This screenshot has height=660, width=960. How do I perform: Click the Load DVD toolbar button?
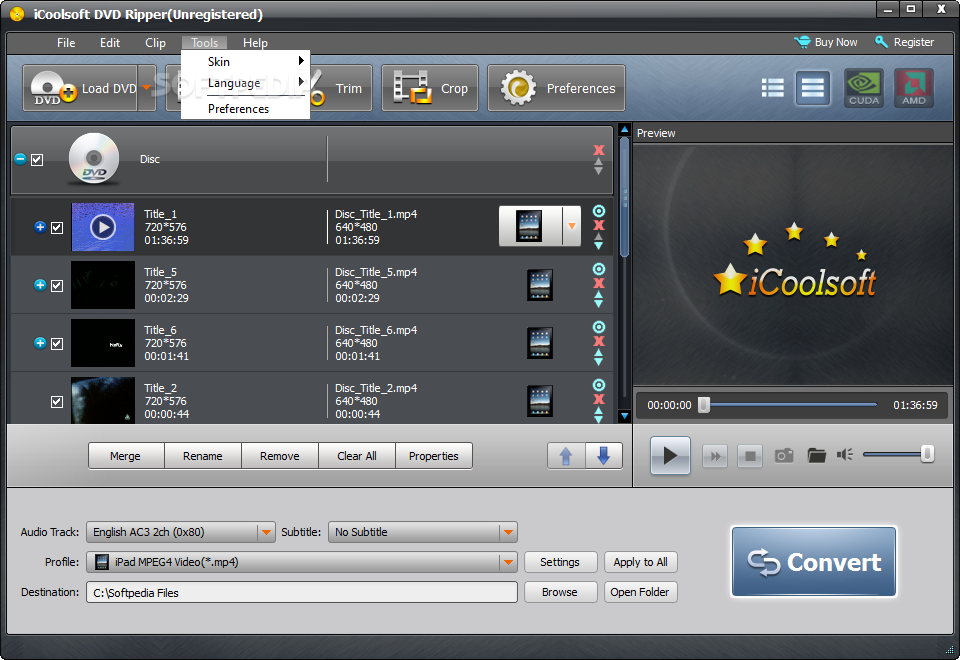80,88
